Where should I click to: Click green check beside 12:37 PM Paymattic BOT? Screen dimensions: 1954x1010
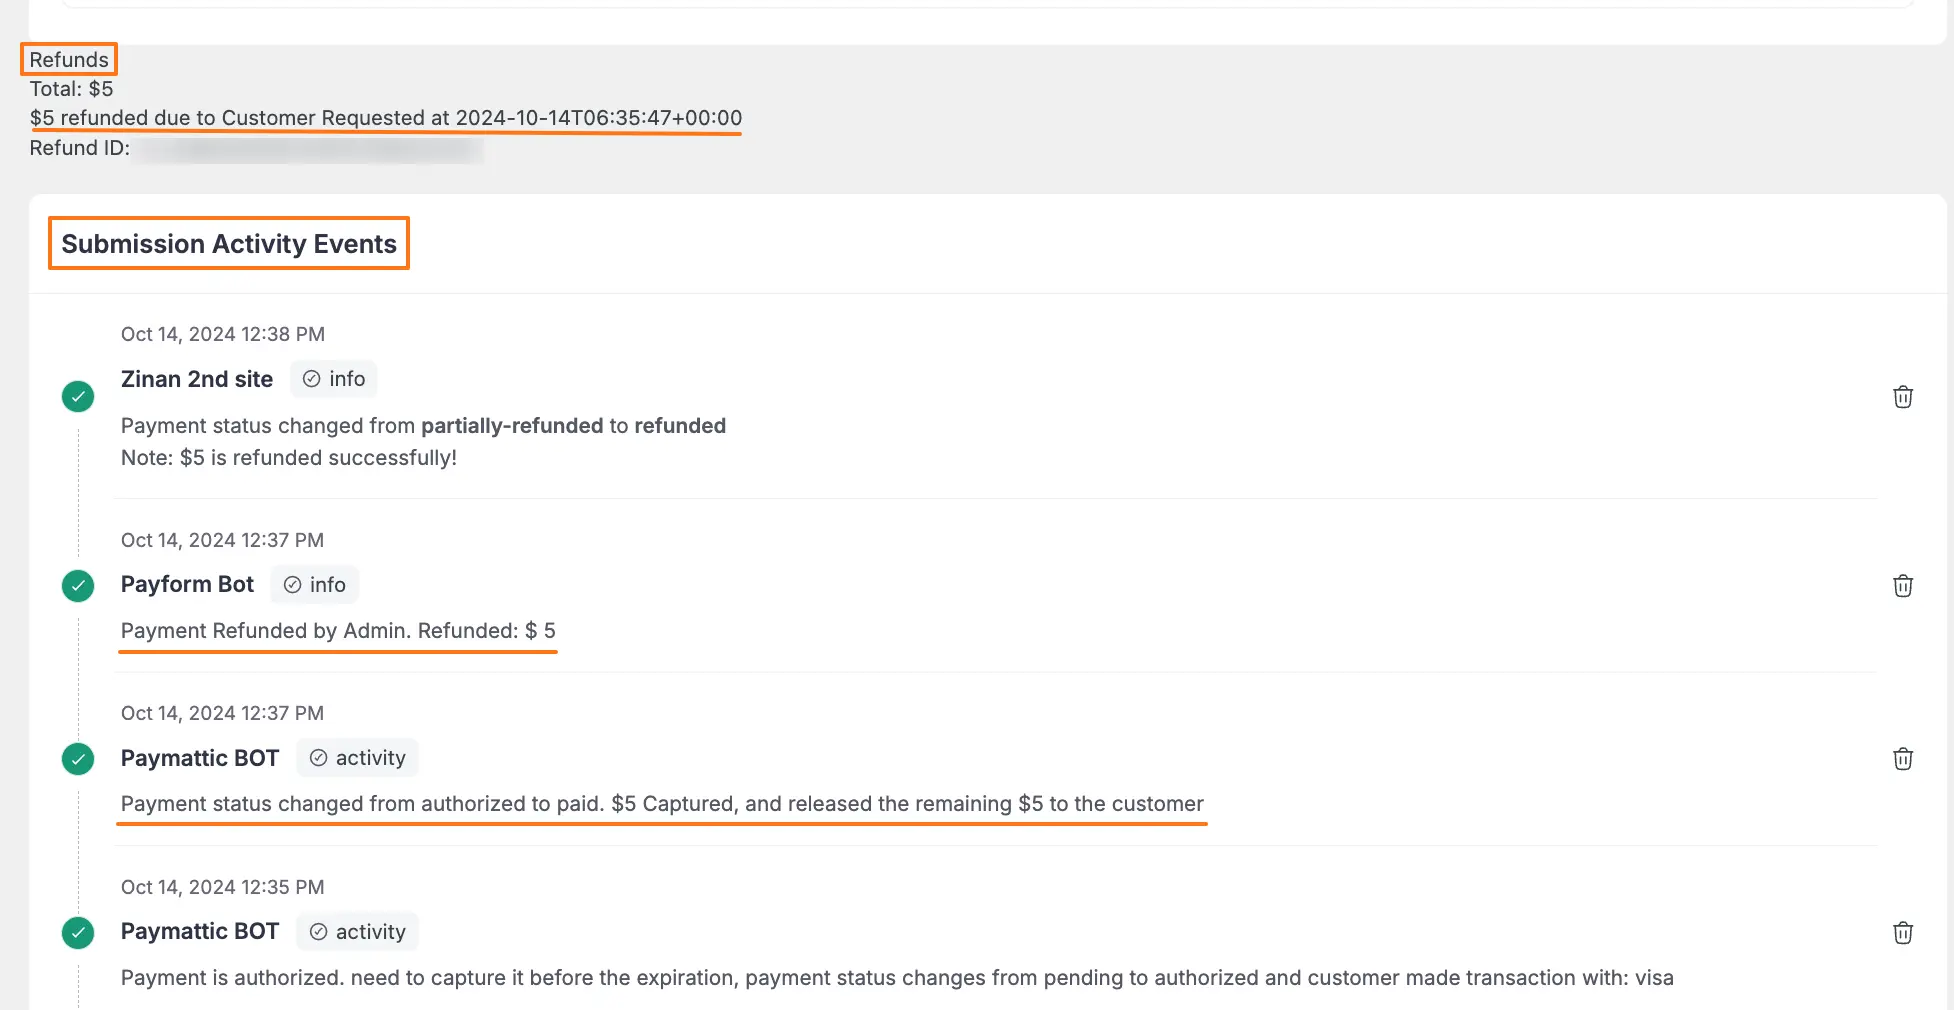click(x=78, y=759)
